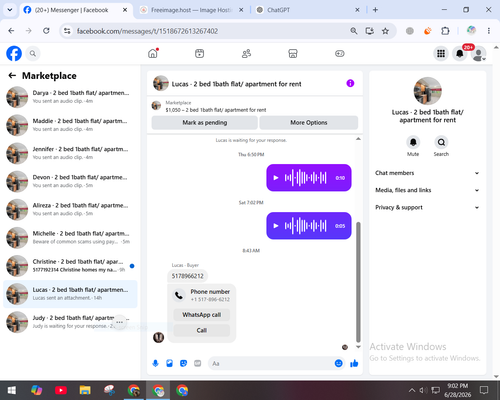Viewport: 500px width, 400px height.
Task: Click the phone handset icon in attachment
Action: coord(179,295)
